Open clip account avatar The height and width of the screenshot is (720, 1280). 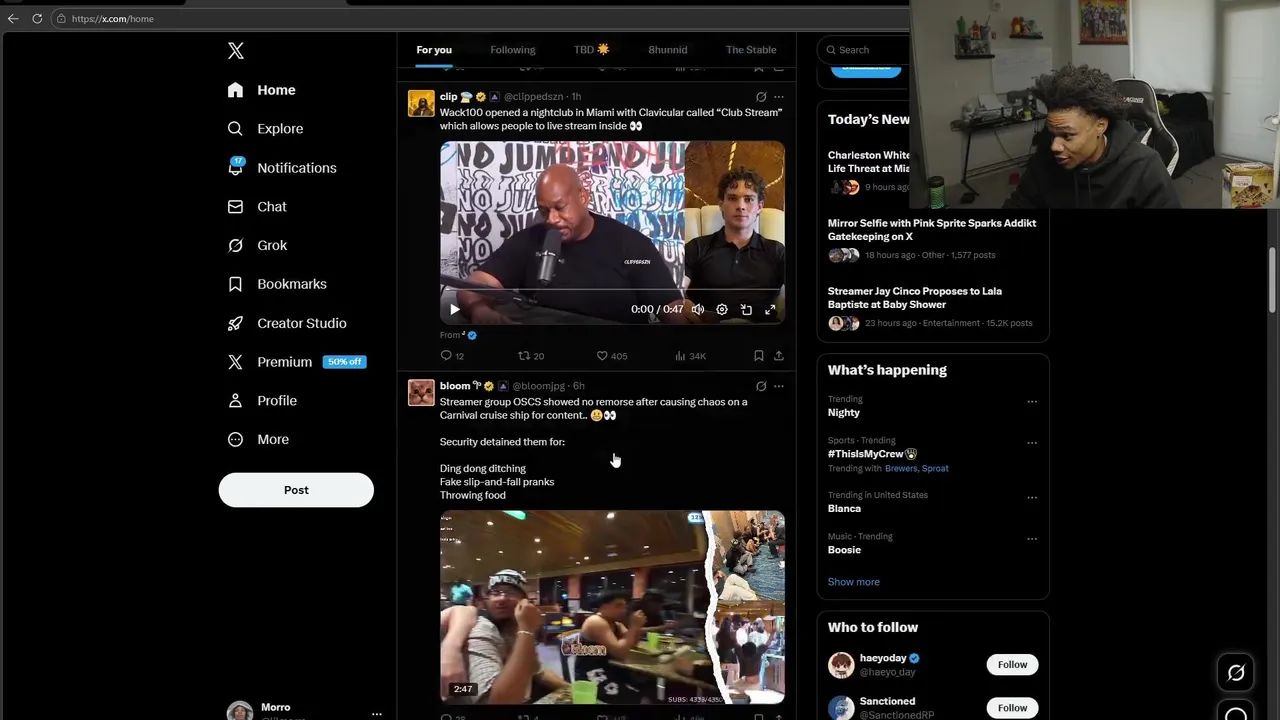pyautogui.click(x=421, y=104)
